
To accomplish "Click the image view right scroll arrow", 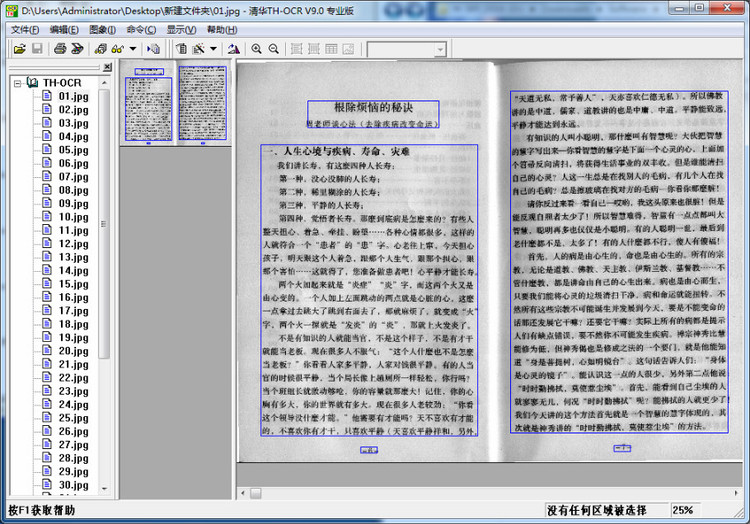I will pos(736,493).
